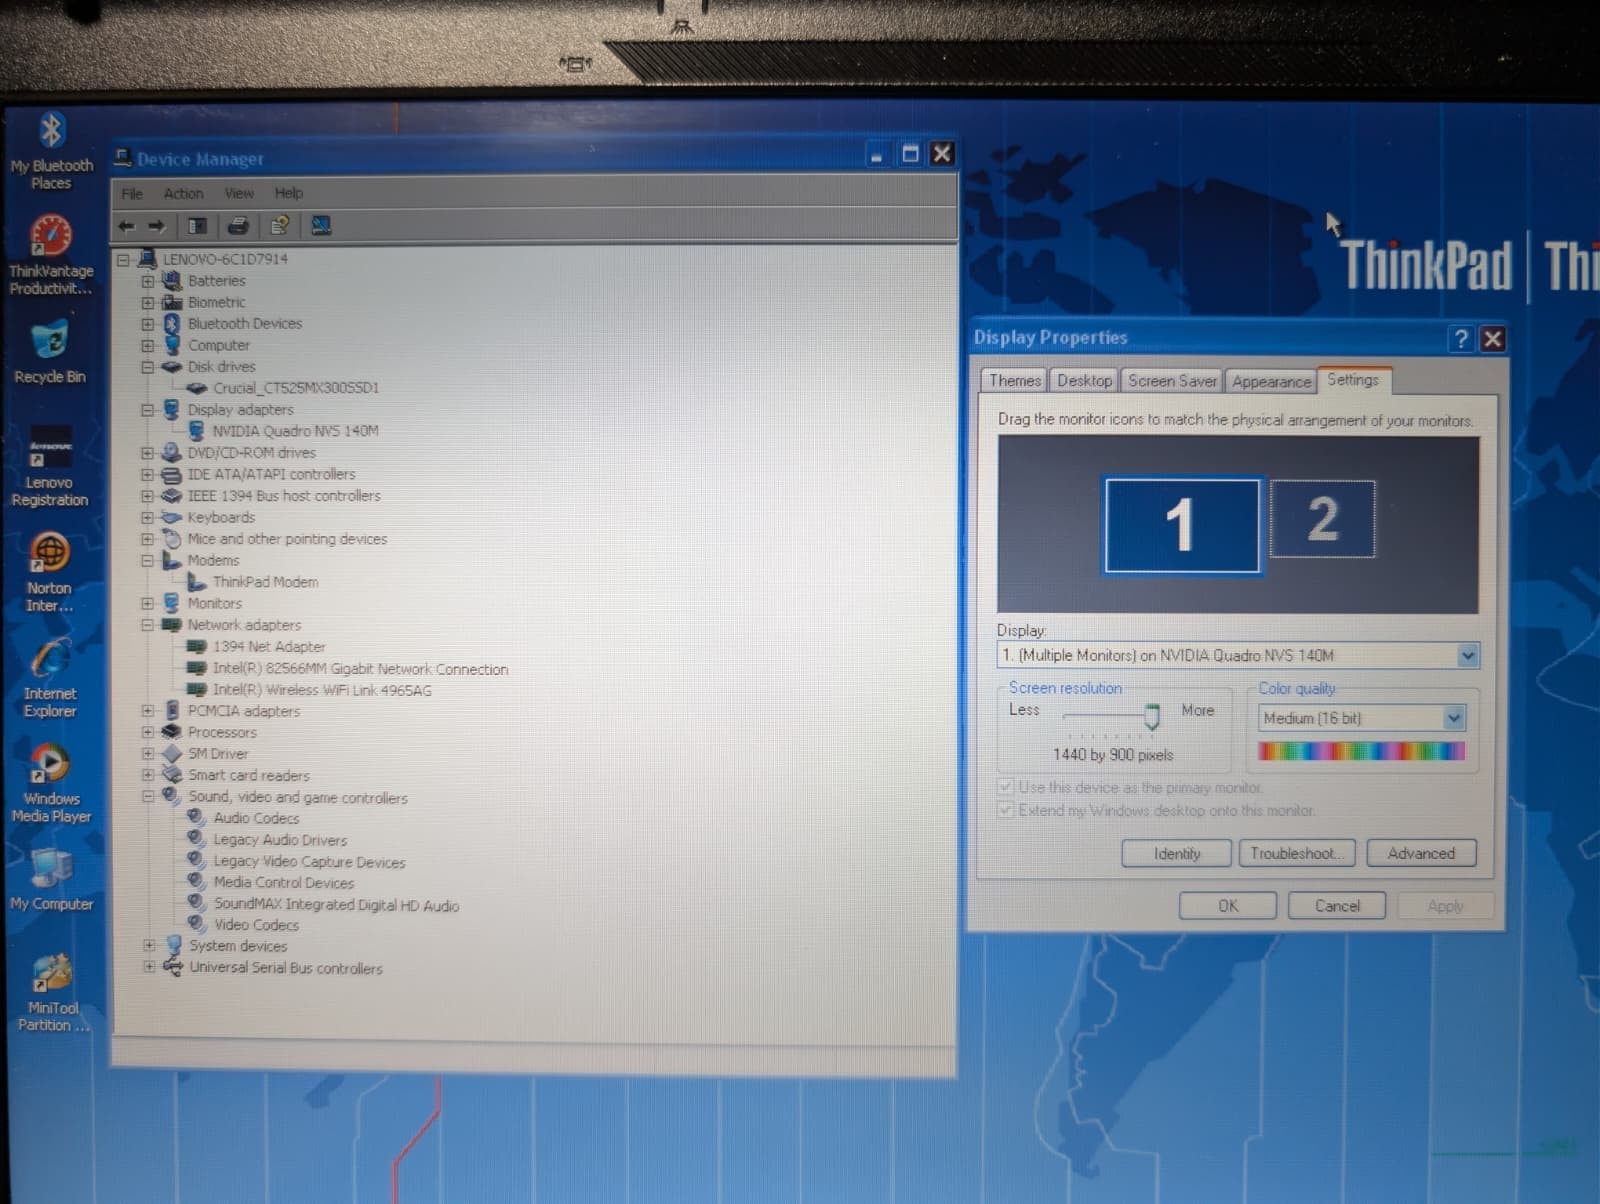Select Media Control Devices entry

tap(284, 883)
